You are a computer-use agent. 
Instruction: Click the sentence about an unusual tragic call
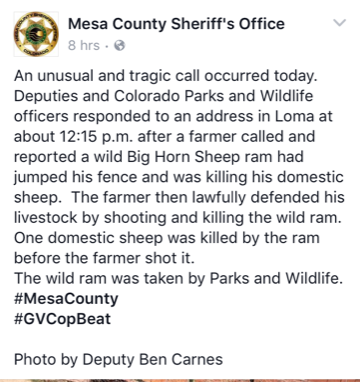click(x=166, y=76)
